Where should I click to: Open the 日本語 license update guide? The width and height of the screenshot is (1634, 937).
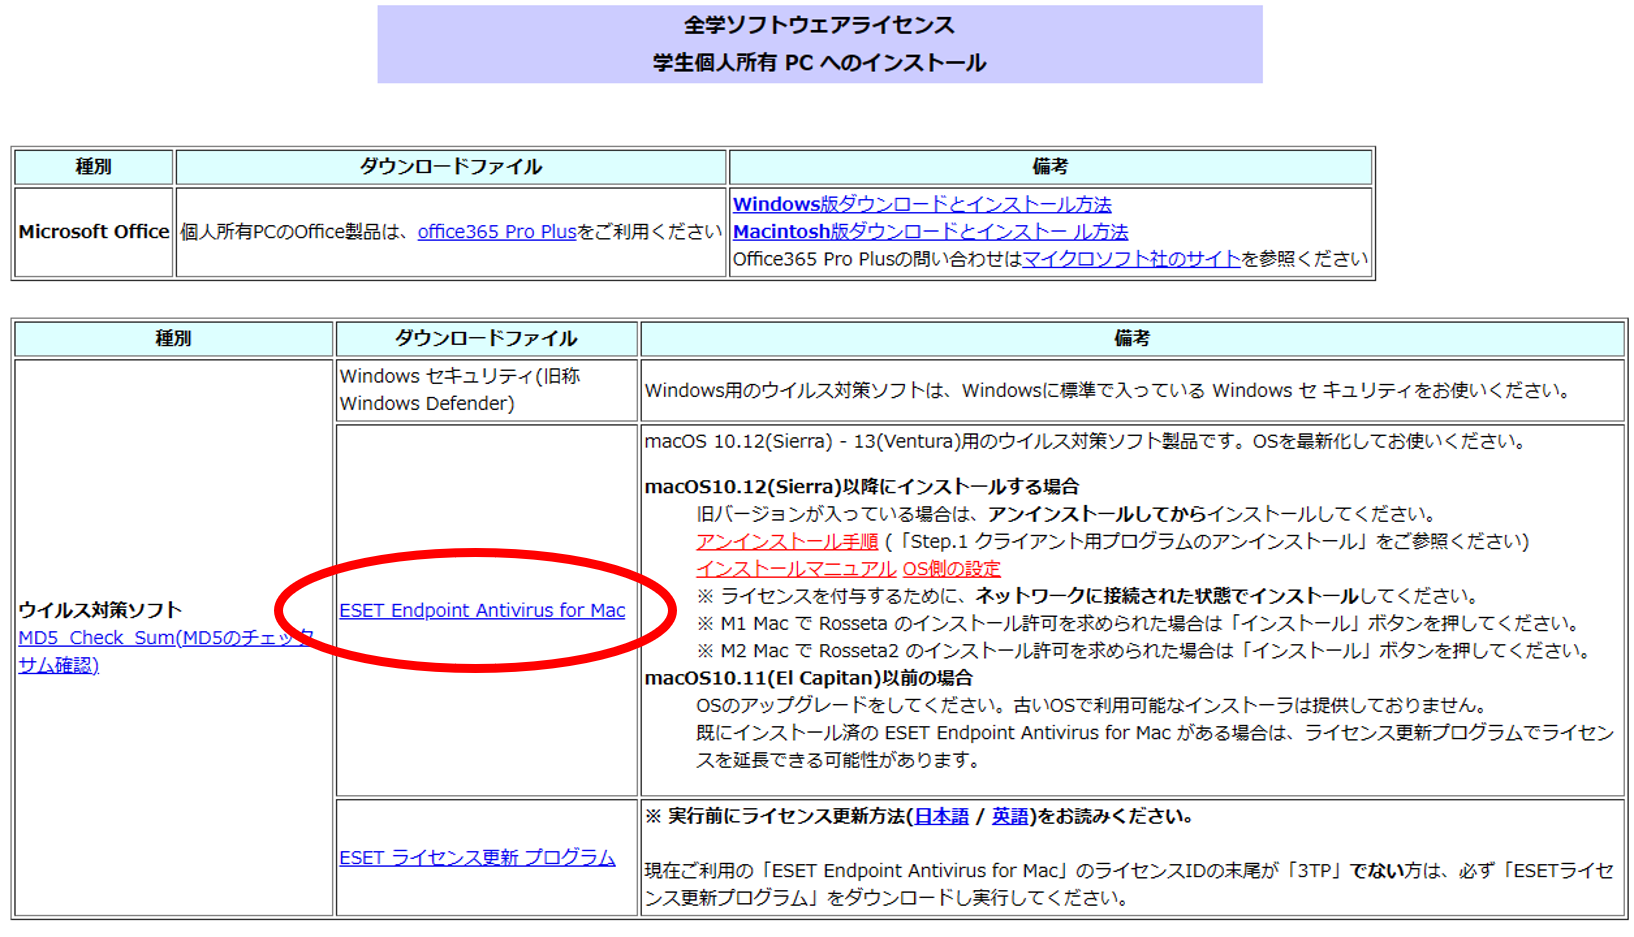[942, 816]
